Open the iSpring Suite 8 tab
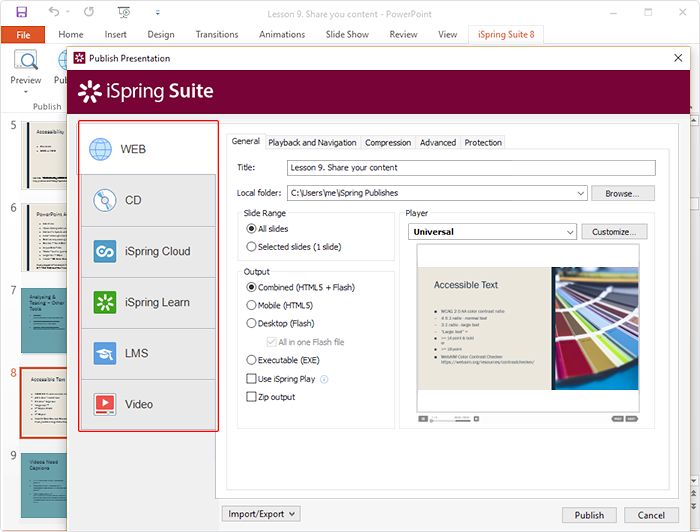The height and width of the screenshot is (532, 700). click(x=506, y=34)
